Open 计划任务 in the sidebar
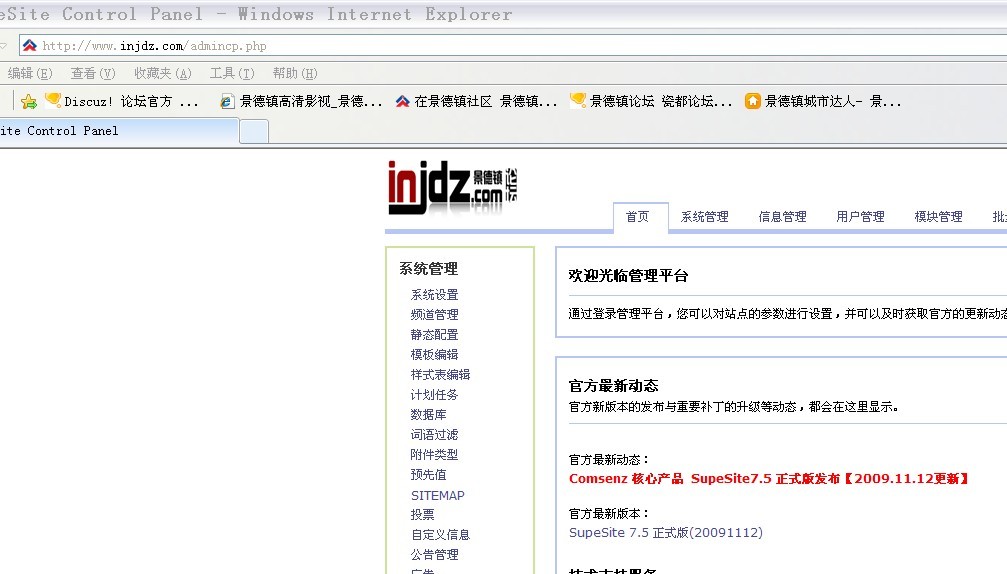The width and height of the screenshot is (1007, 574). [434, 395]
